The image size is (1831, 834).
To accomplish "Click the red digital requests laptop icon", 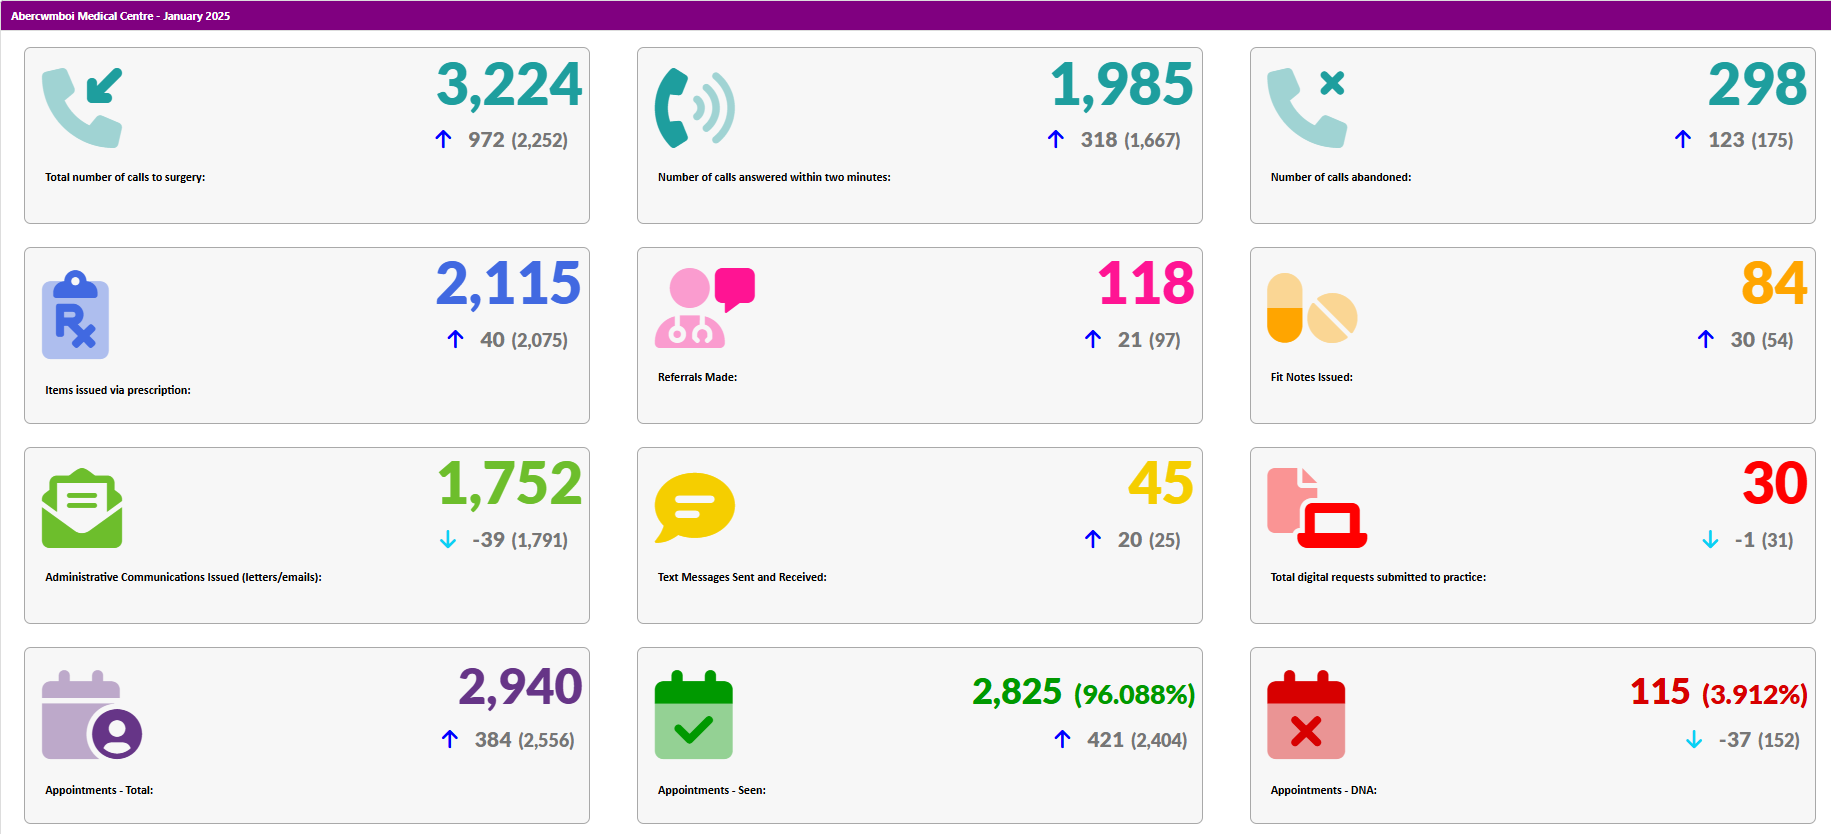I will point(1316,508).
